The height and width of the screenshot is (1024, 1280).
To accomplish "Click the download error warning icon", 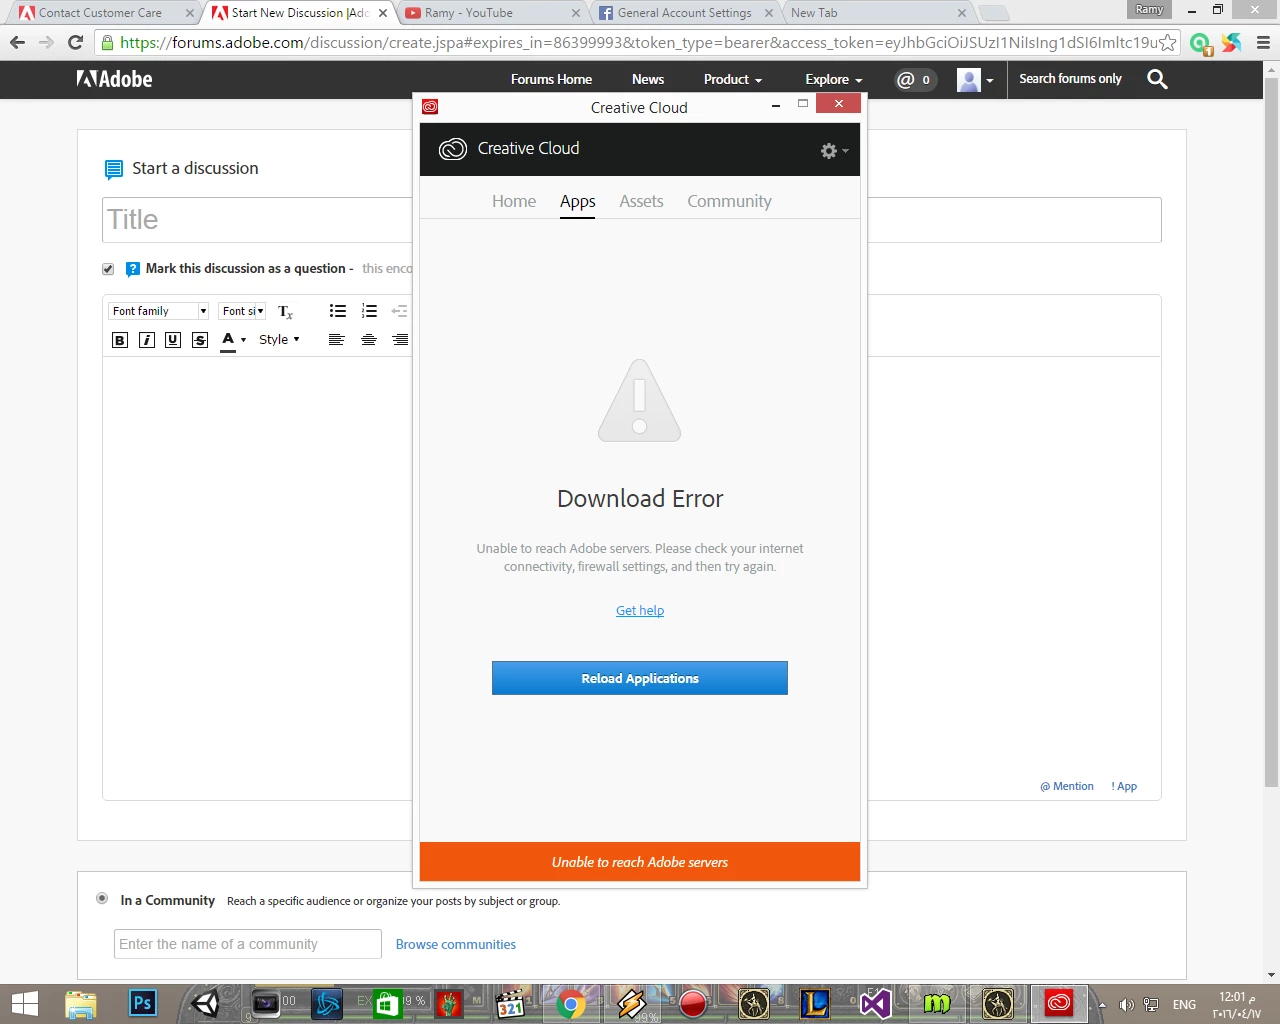I will pos(640,401).
